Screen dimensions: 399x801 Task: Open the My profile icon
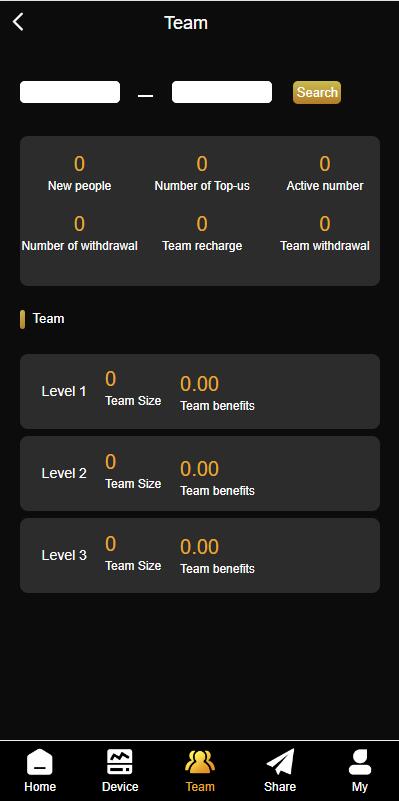(x=360, y=762)
